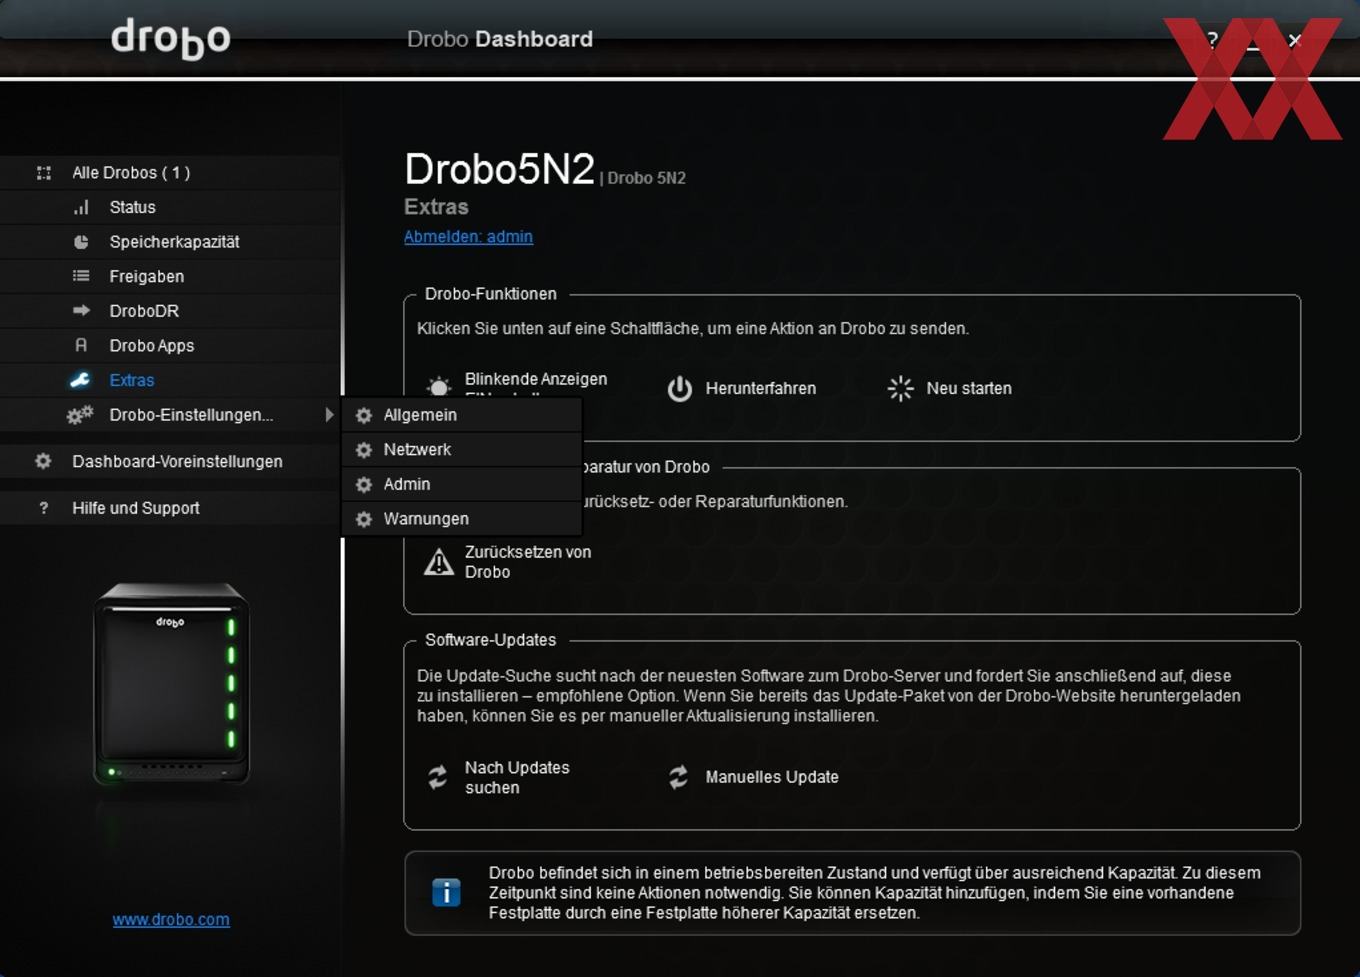Click the blue info icon

[x=446, y=892]
